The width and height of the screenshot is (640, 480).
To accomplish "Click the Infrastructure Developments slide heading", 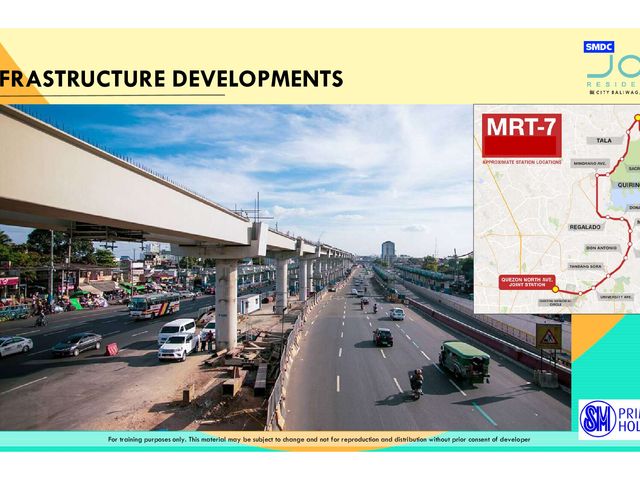I will pos(171,78).
